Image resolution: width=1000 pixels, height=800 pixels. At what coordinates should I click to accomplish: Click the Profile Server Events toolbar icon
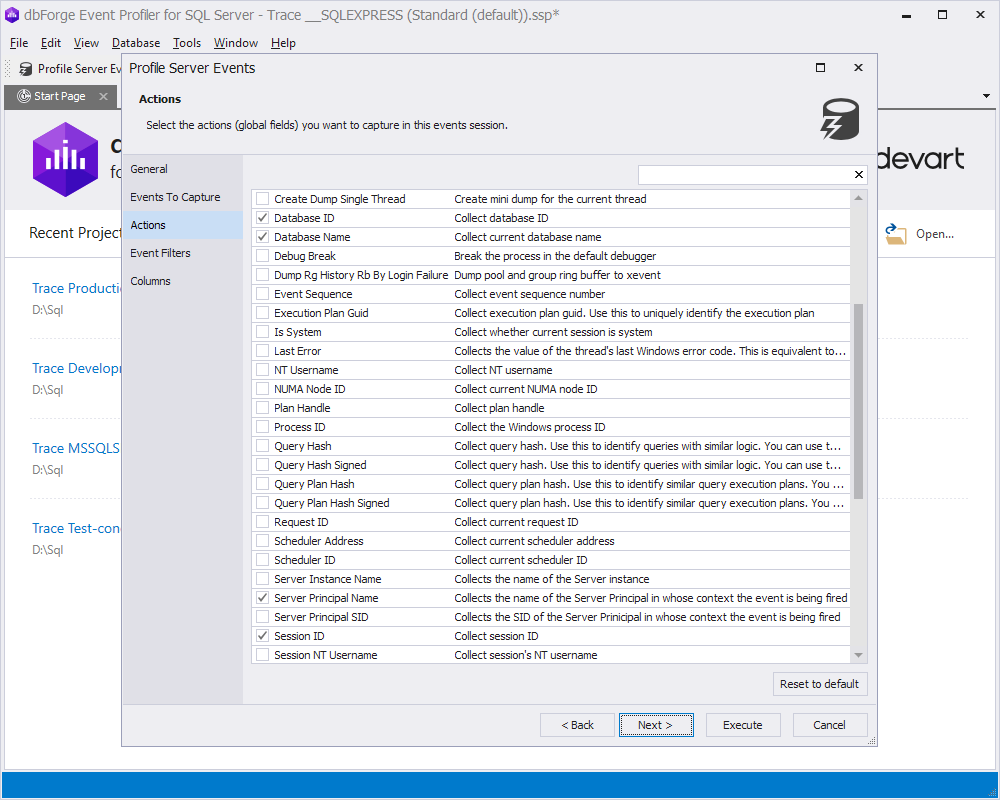[26, 68]
